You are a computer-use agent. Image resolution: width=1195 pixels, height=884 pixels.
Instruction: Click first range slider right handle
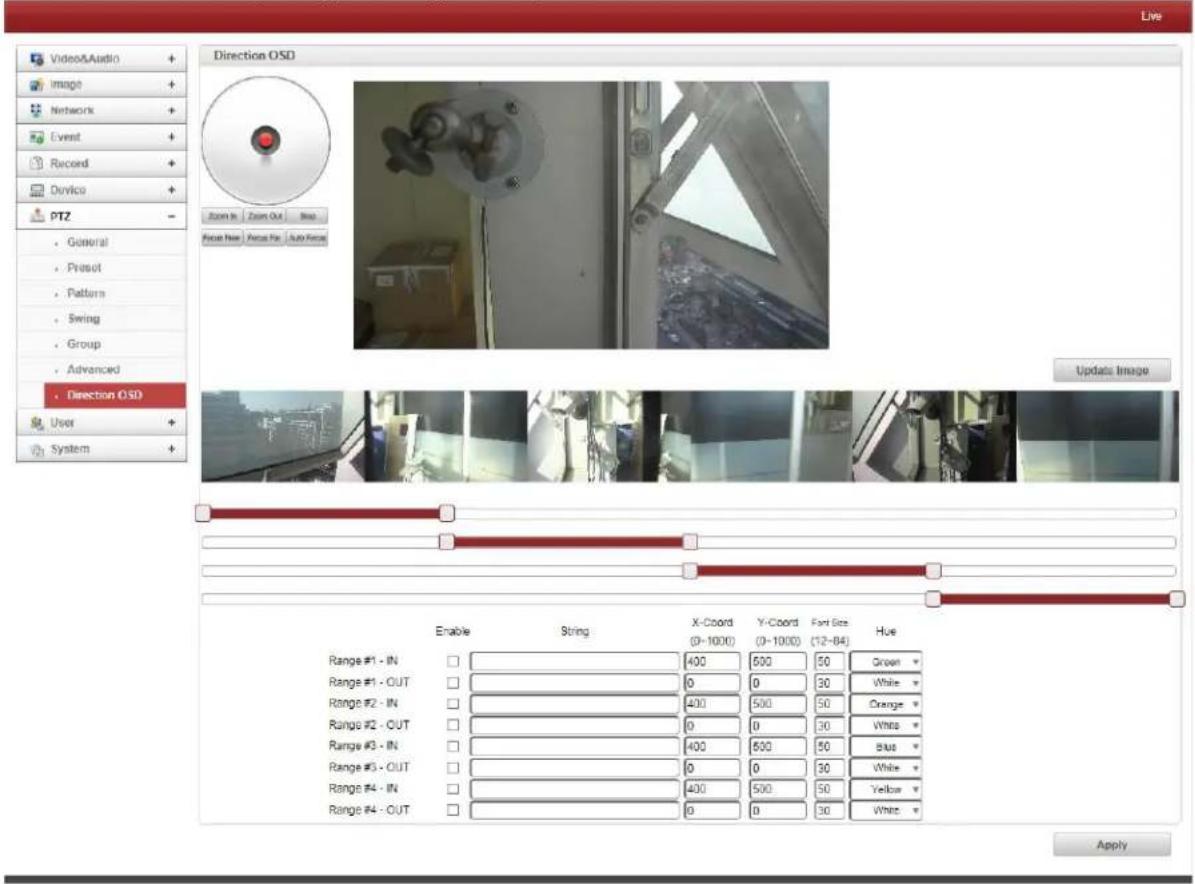(447, 513)
